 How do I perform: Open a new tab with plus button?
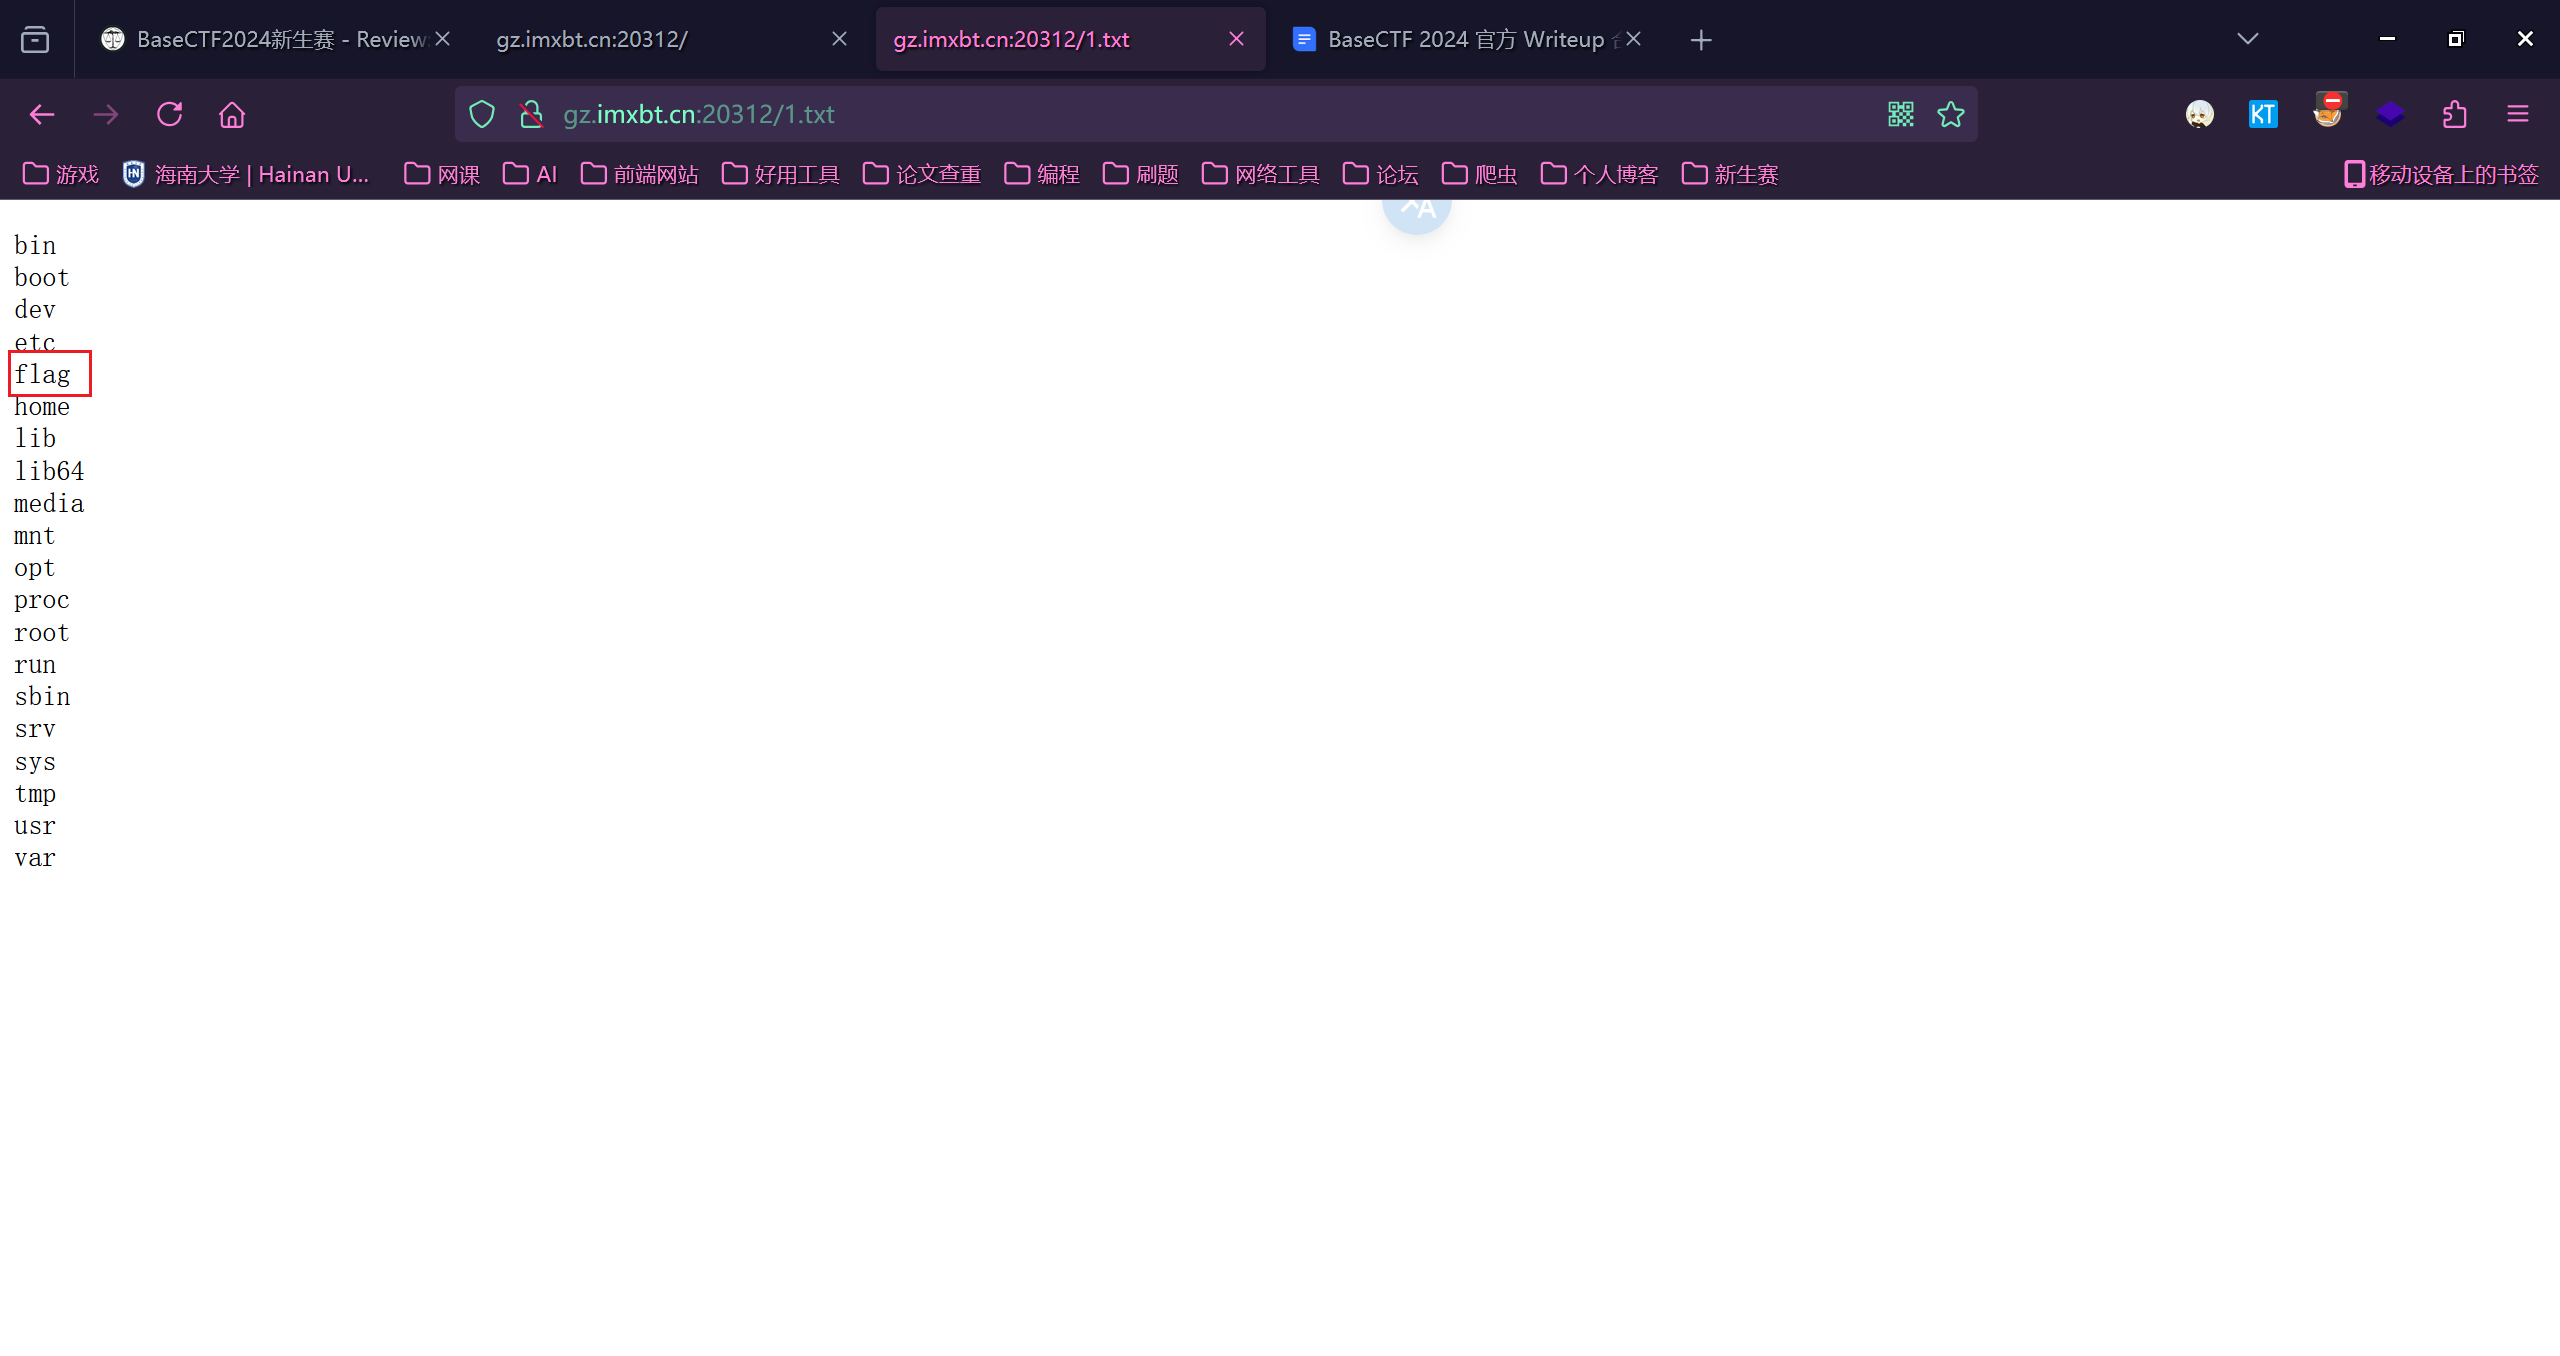1701,39
